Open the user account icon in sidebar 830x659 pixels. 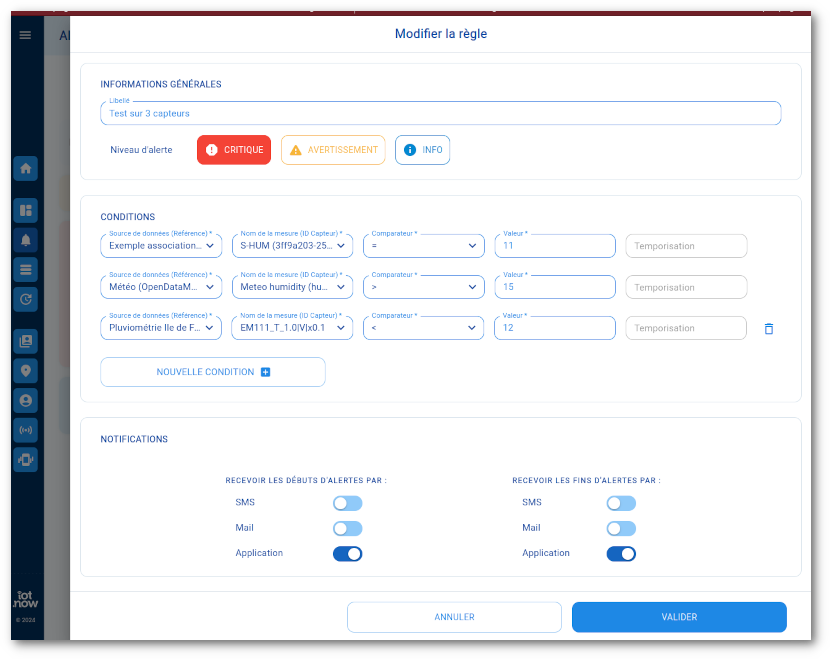[25, 400]
